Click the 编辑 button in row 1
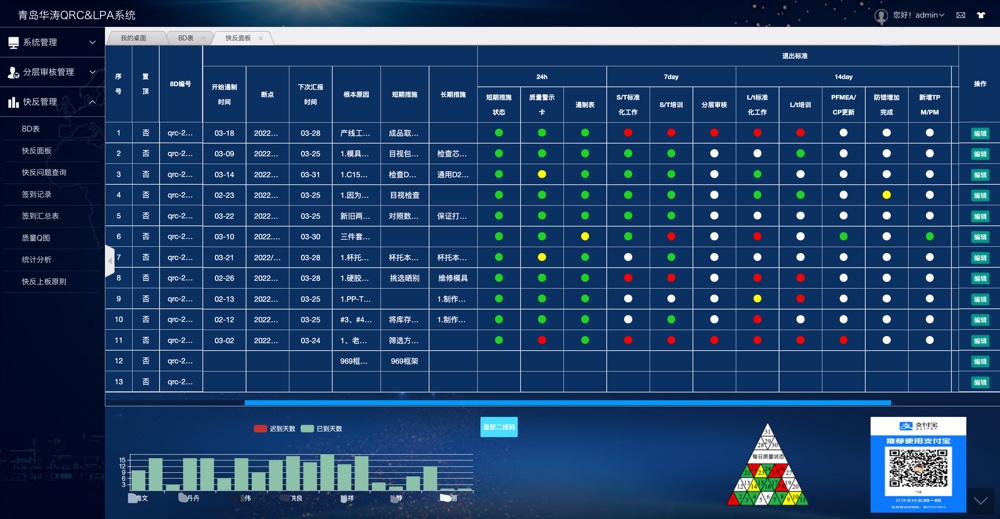 coord(979,133)
